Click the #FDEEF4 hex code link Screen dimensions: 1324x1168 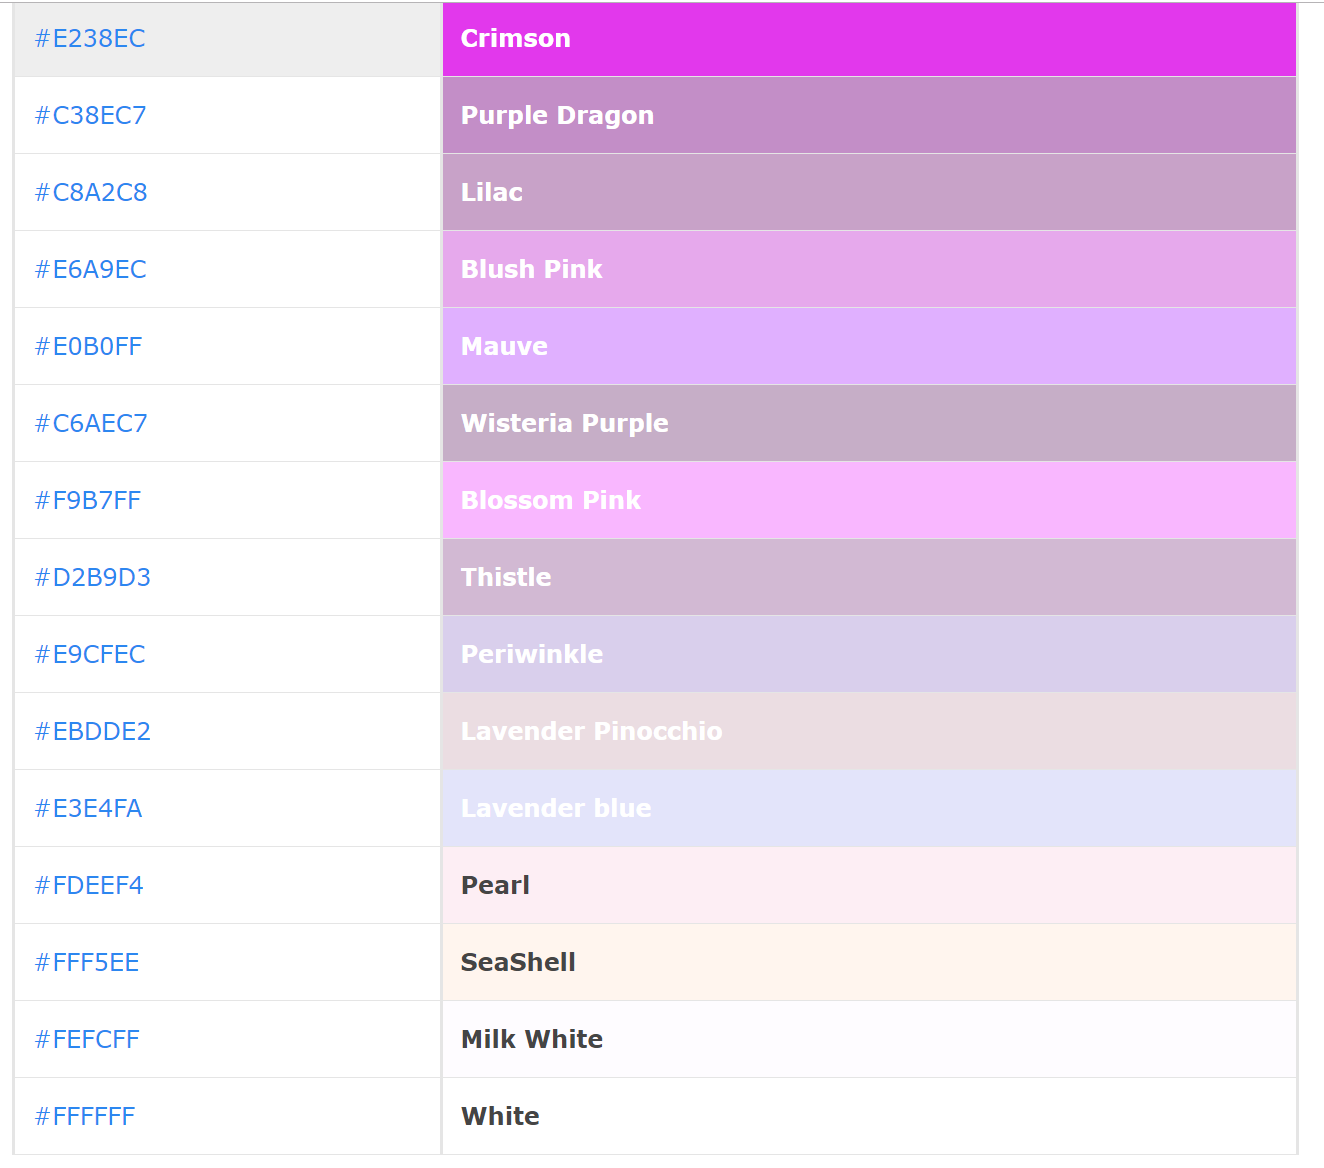tap(89, 886)
